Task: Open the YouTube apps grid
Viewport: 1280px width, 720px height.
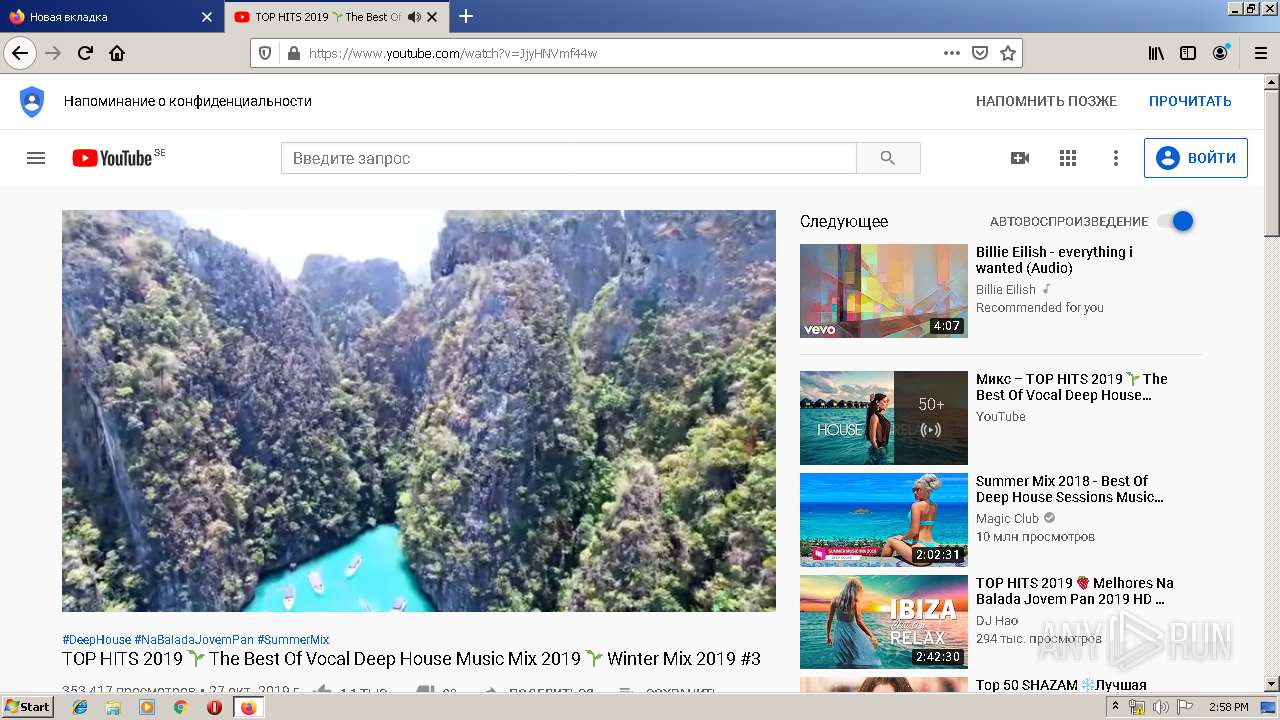Action: [1068, 158]
